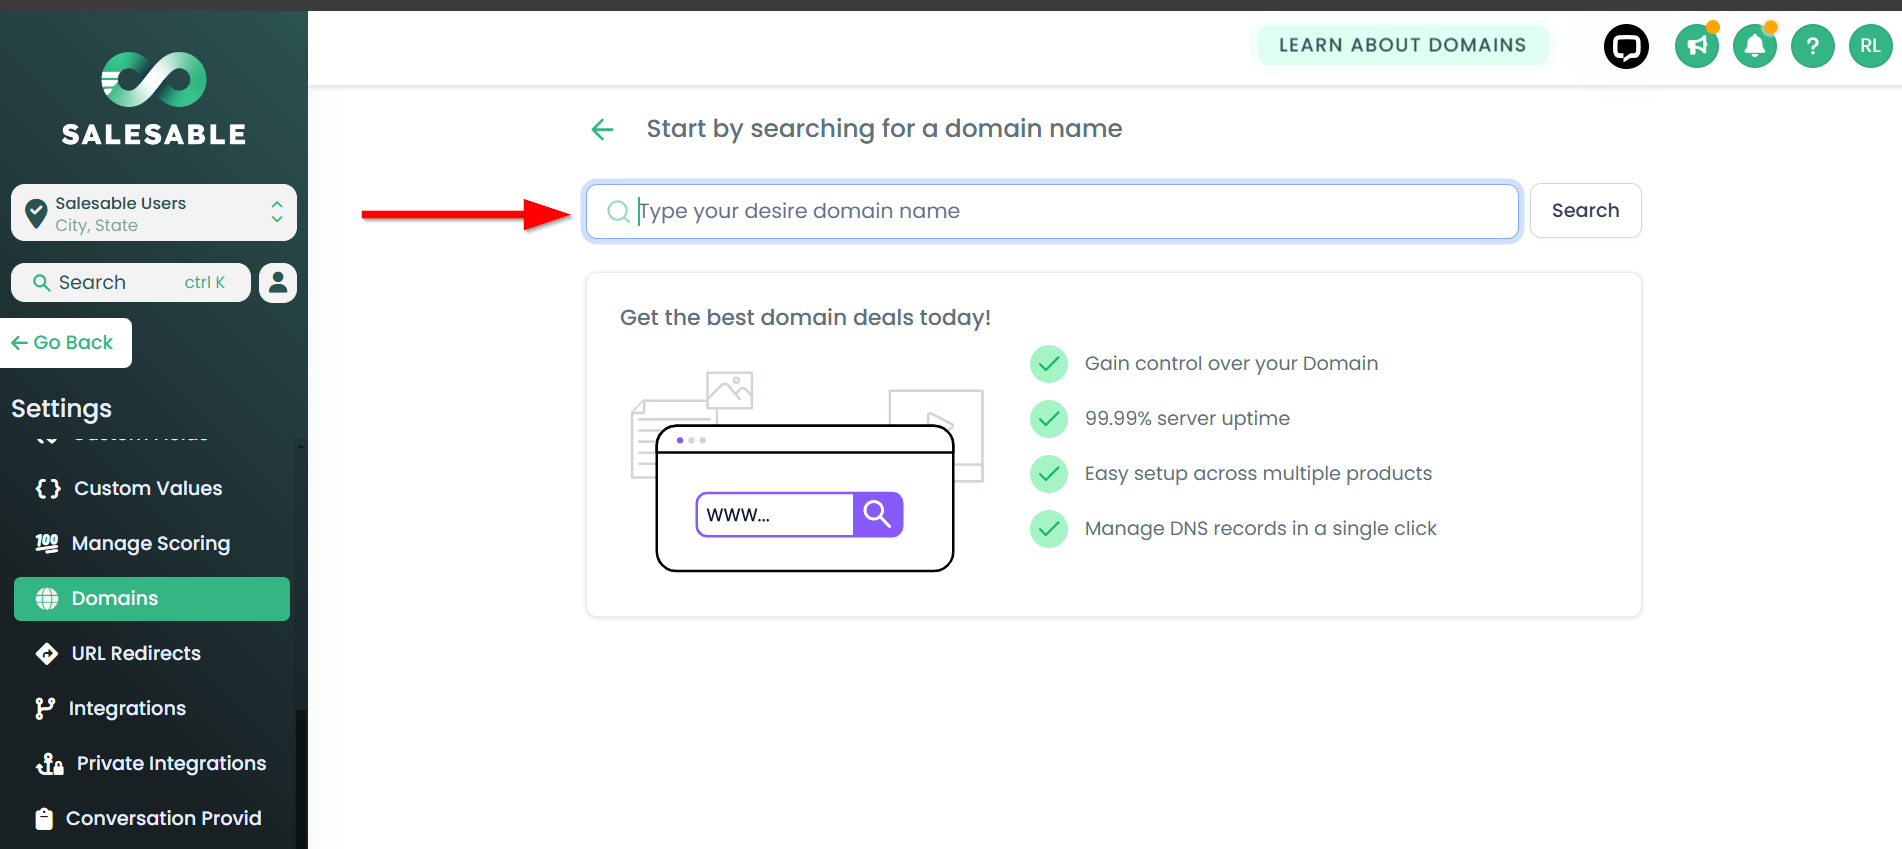This screenshot has height=849, width=1902.
Task: Focus the domain name search field
Action: 1052,211
